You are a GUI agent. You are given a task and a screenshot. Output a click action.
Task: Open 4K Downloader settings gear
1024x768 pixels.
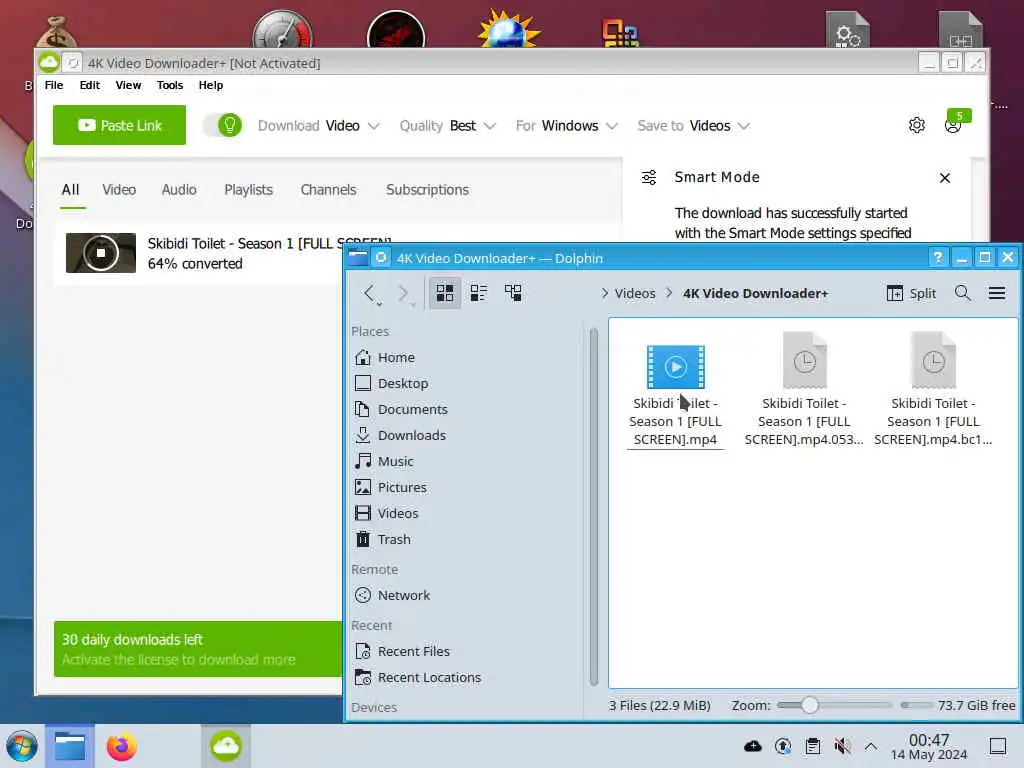(x=917, y=125)
